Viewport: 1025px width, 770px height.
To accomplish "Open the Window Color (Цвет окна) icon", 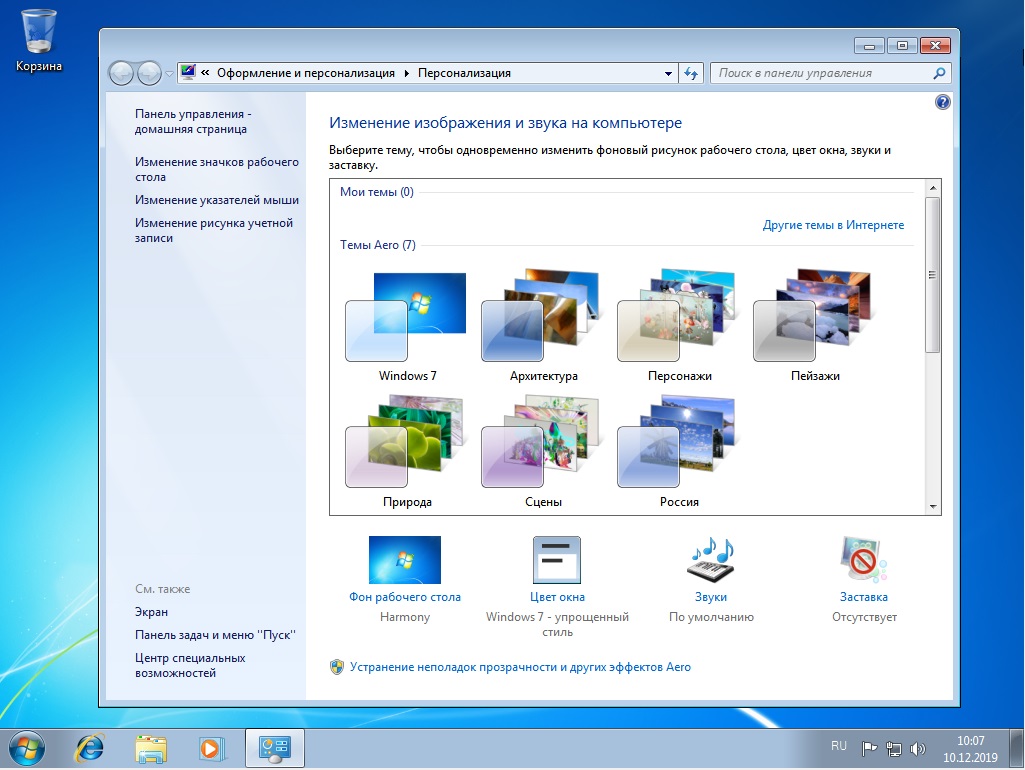I will [557, 561].
